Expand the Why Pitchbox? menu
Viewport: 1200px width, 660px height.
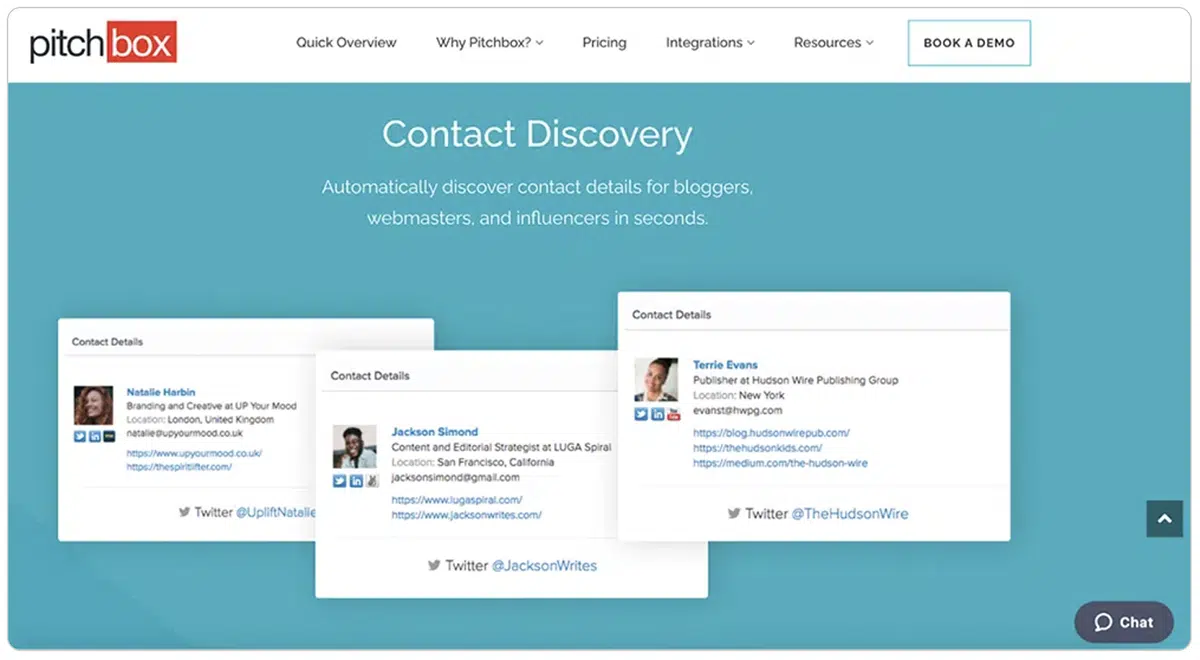point(490,43)
